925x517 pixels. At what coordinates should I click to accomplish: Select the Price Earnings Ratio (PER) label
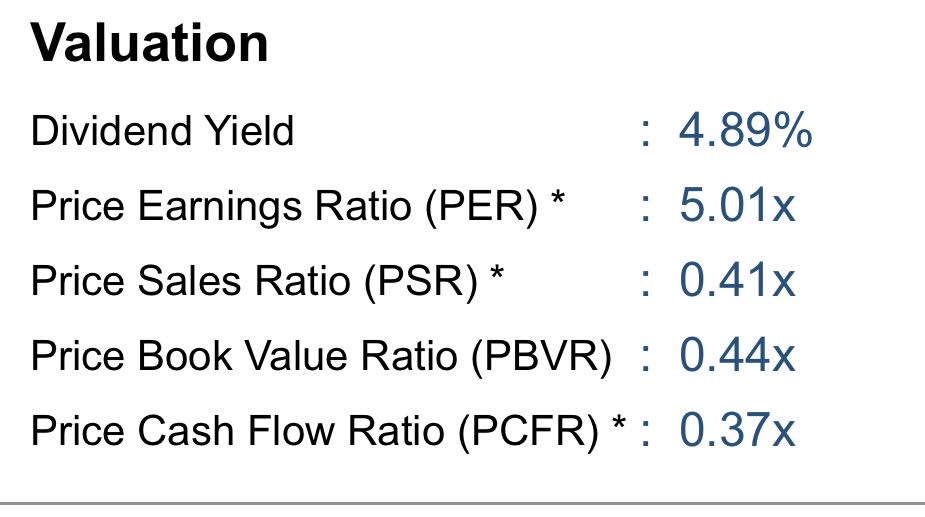click(284, 206)
